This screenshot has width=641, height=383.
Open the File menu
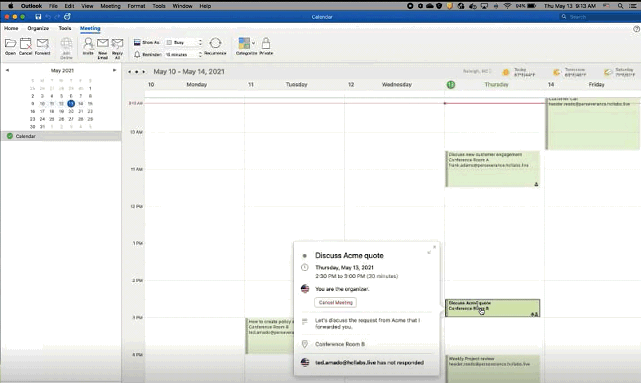pos(53,6)
